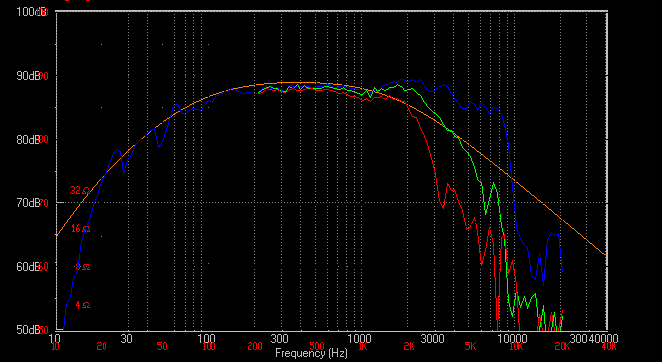
Task: Click the red "500" frequency tick label
Action: tap(317, 347)
